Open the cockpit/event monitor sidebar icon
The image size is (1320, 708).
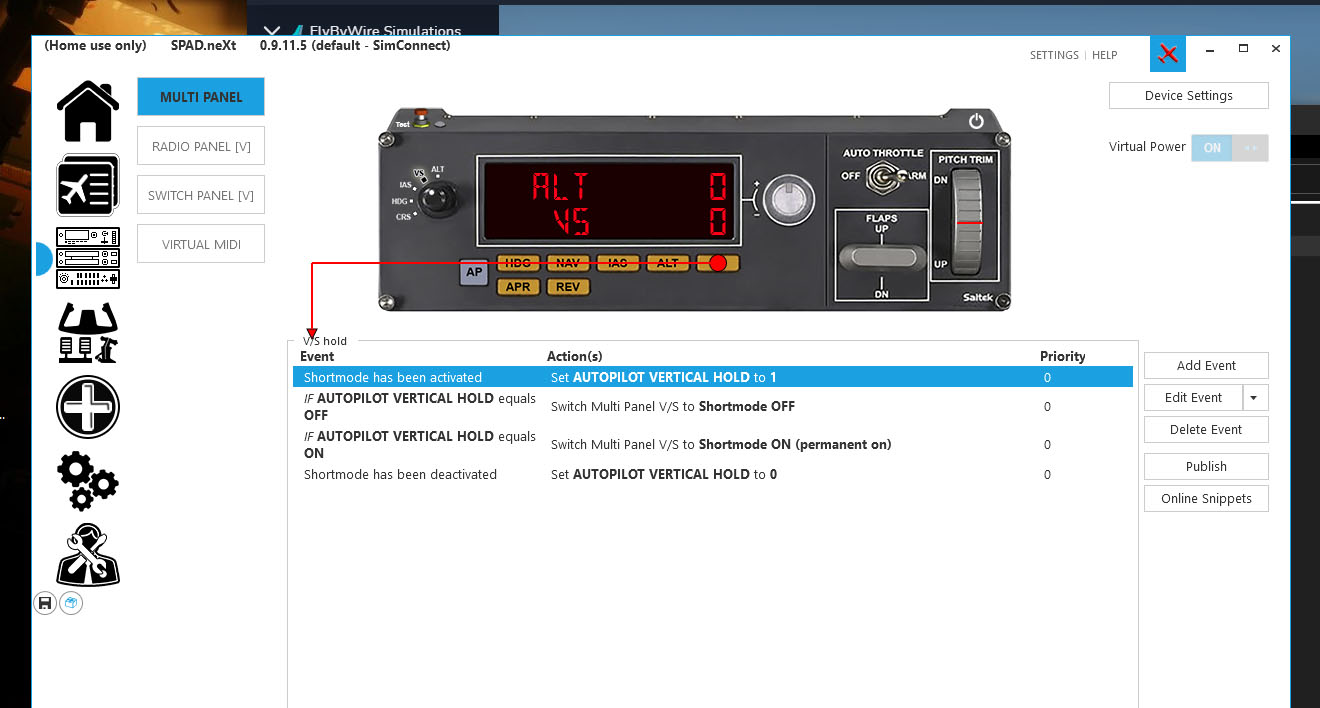(x=87, y=332)
